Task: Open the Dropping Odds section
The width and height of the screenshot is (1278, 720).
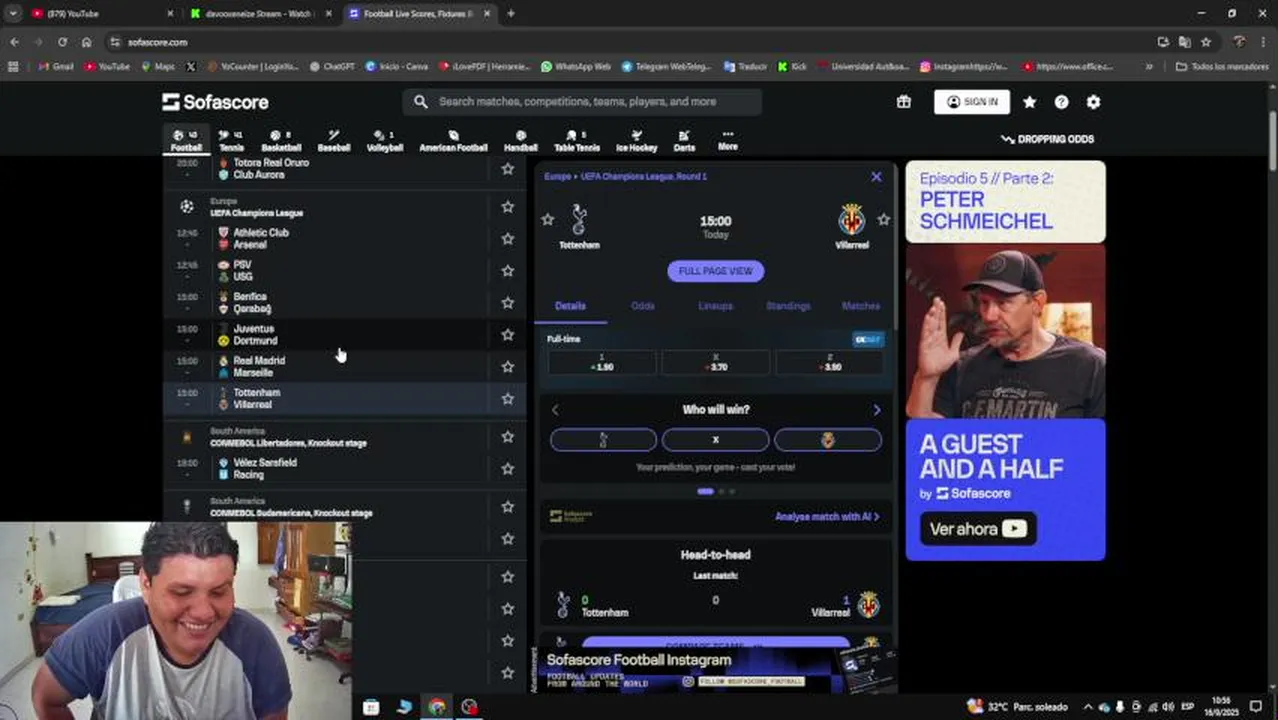Action: (1047, 139)
